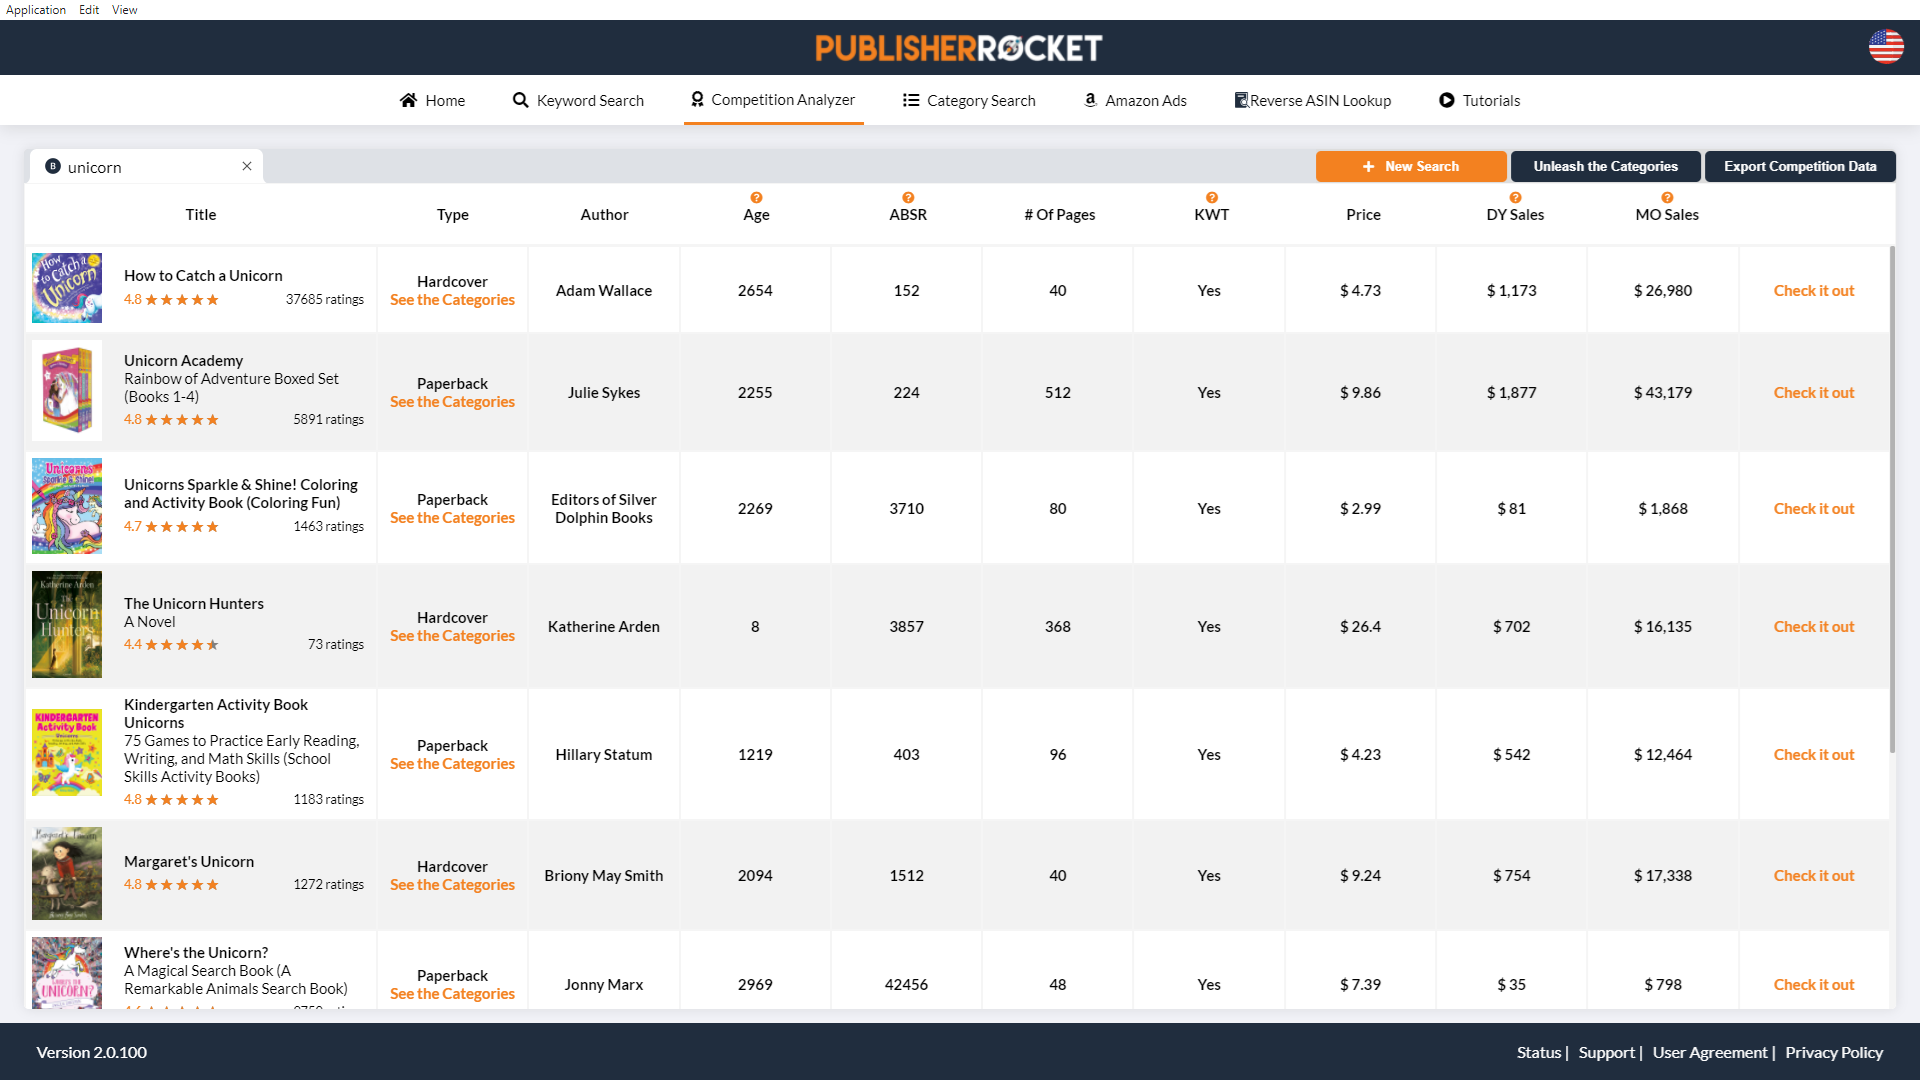Open Unicorns Sparkle & Shine cover thumbnail
Viewport: 1920px width, 1080px height.
67,506
